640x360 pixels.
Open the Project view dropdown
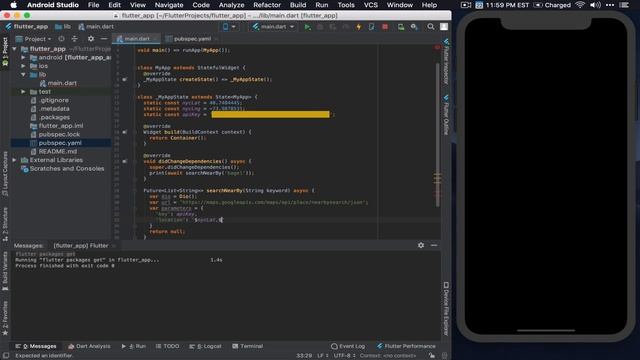pos(34,39)
